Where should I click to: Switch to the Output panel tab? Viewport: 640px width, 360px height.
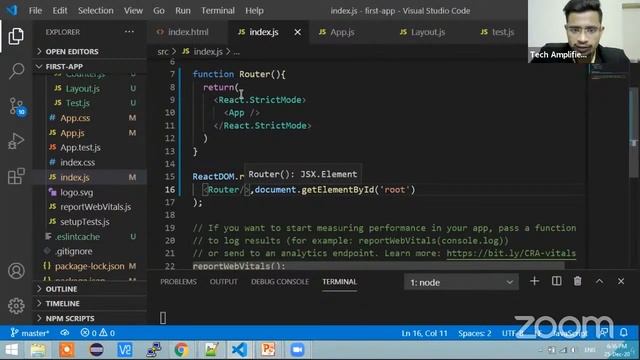coord(223,282)
